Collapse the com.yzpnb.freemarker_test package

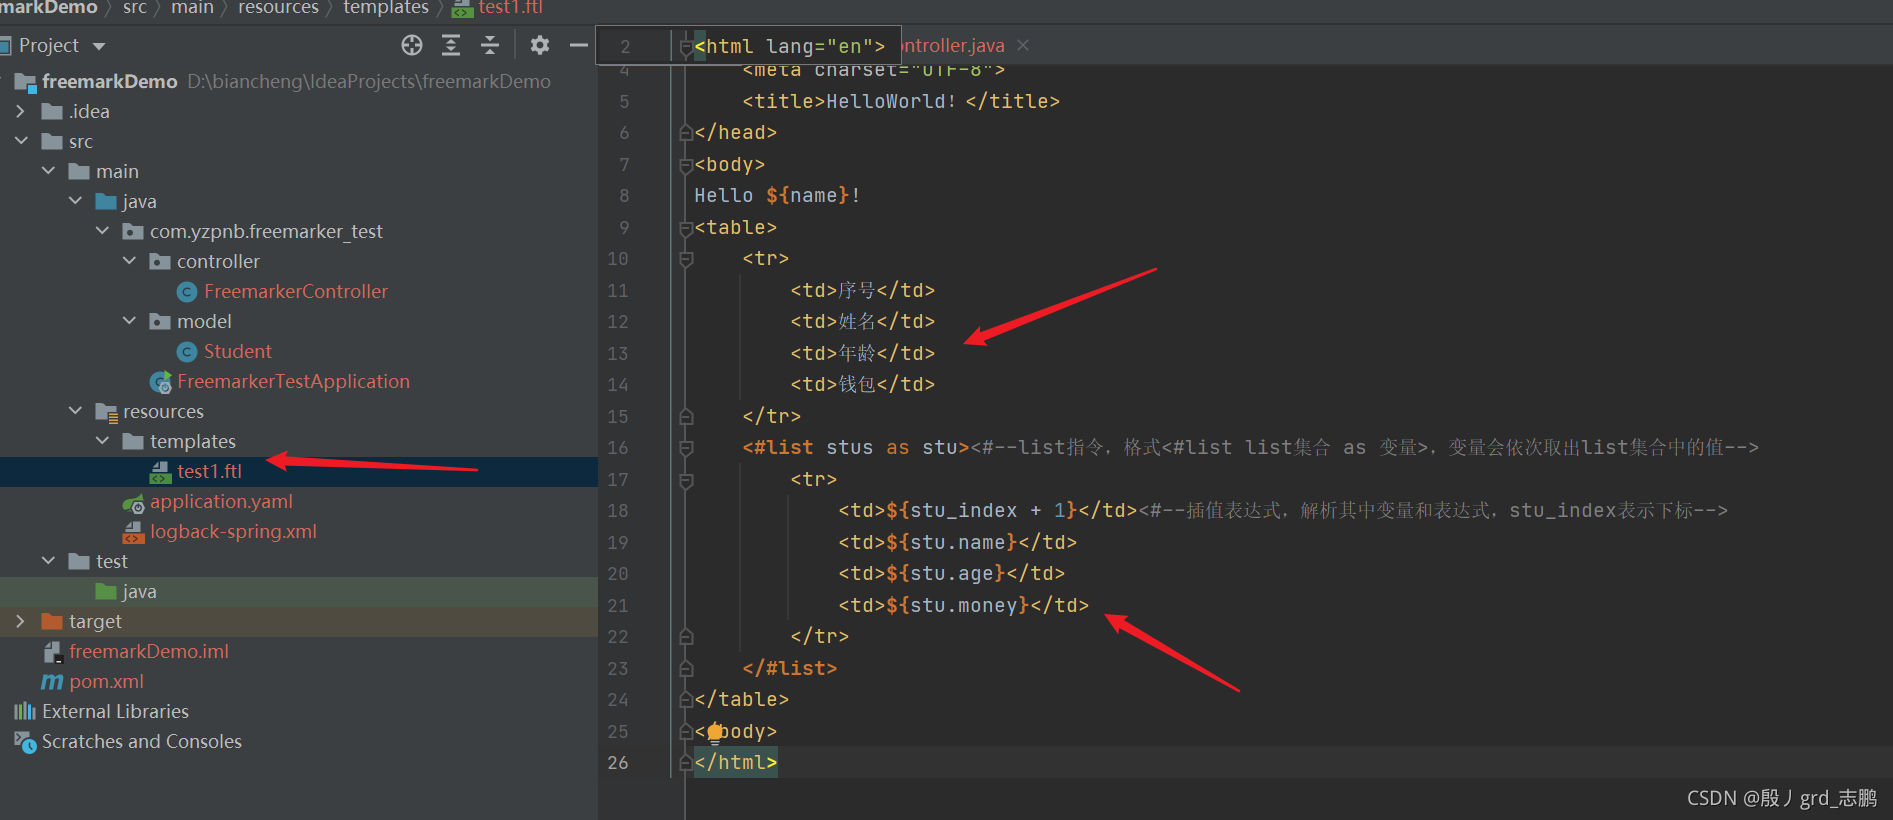pos(102,231)
